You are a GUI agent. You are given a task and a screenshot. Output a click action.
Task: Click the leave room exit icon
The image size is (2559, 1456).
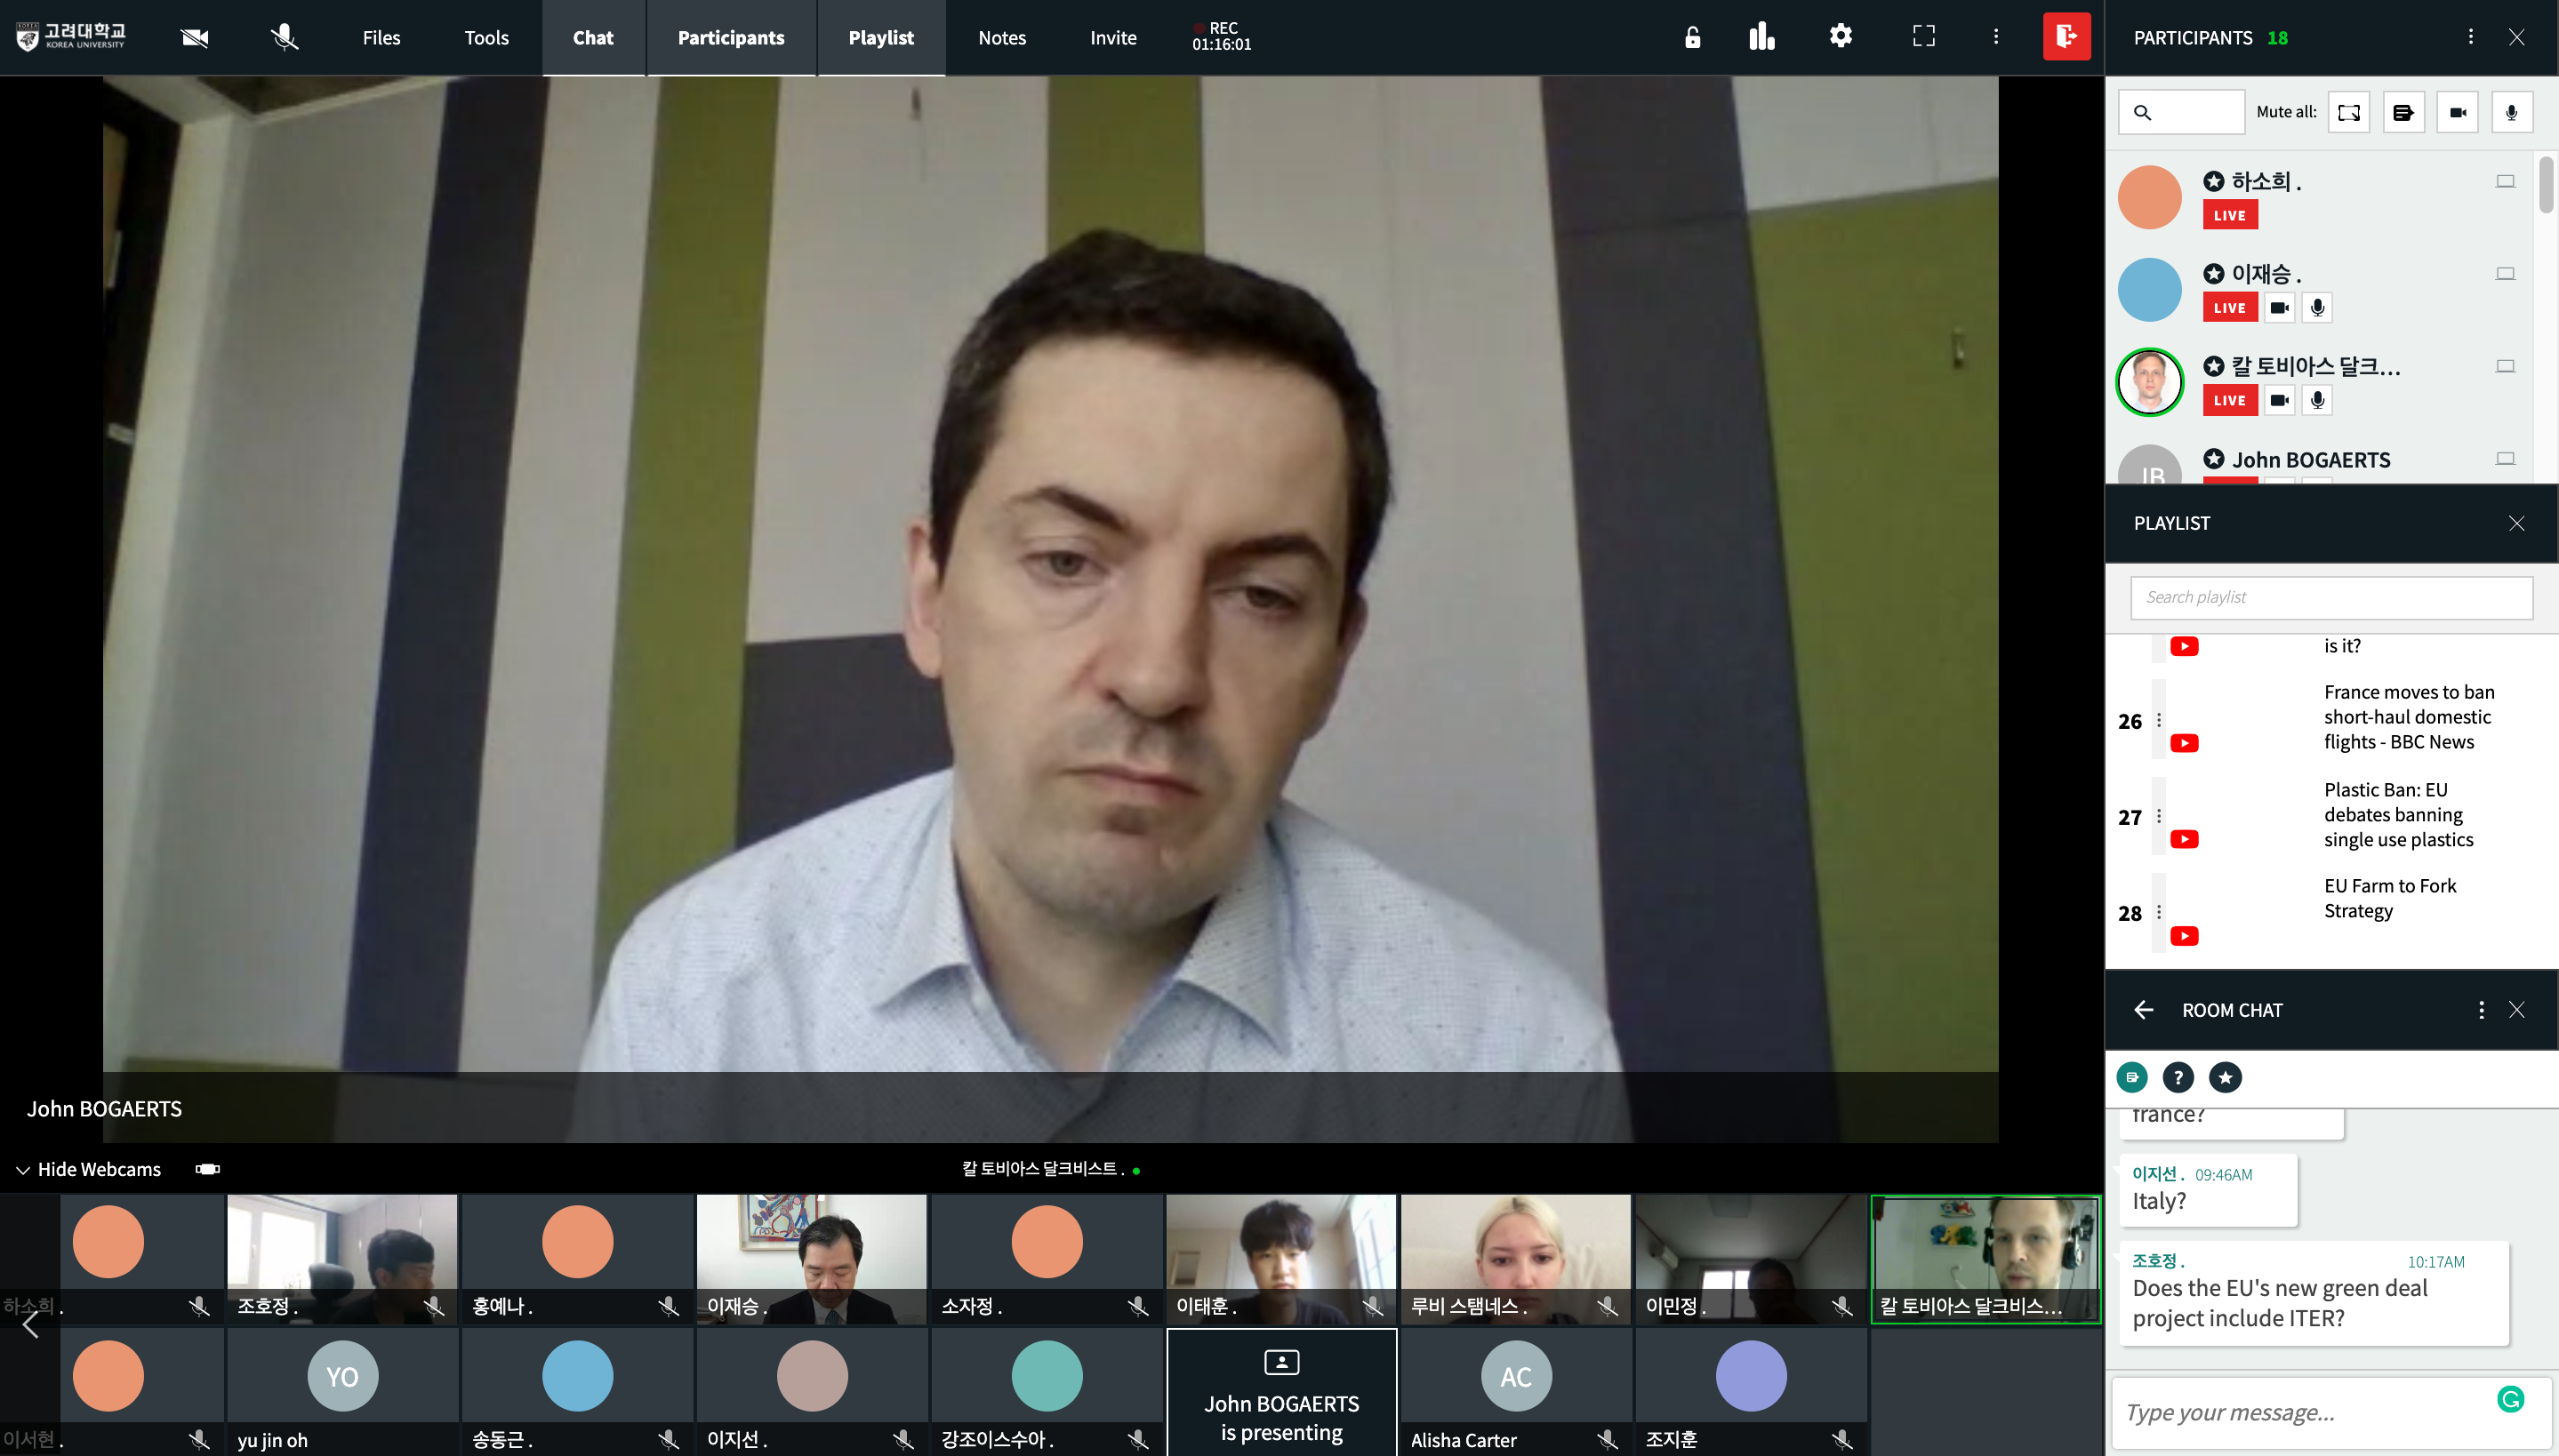(2066, 37)
